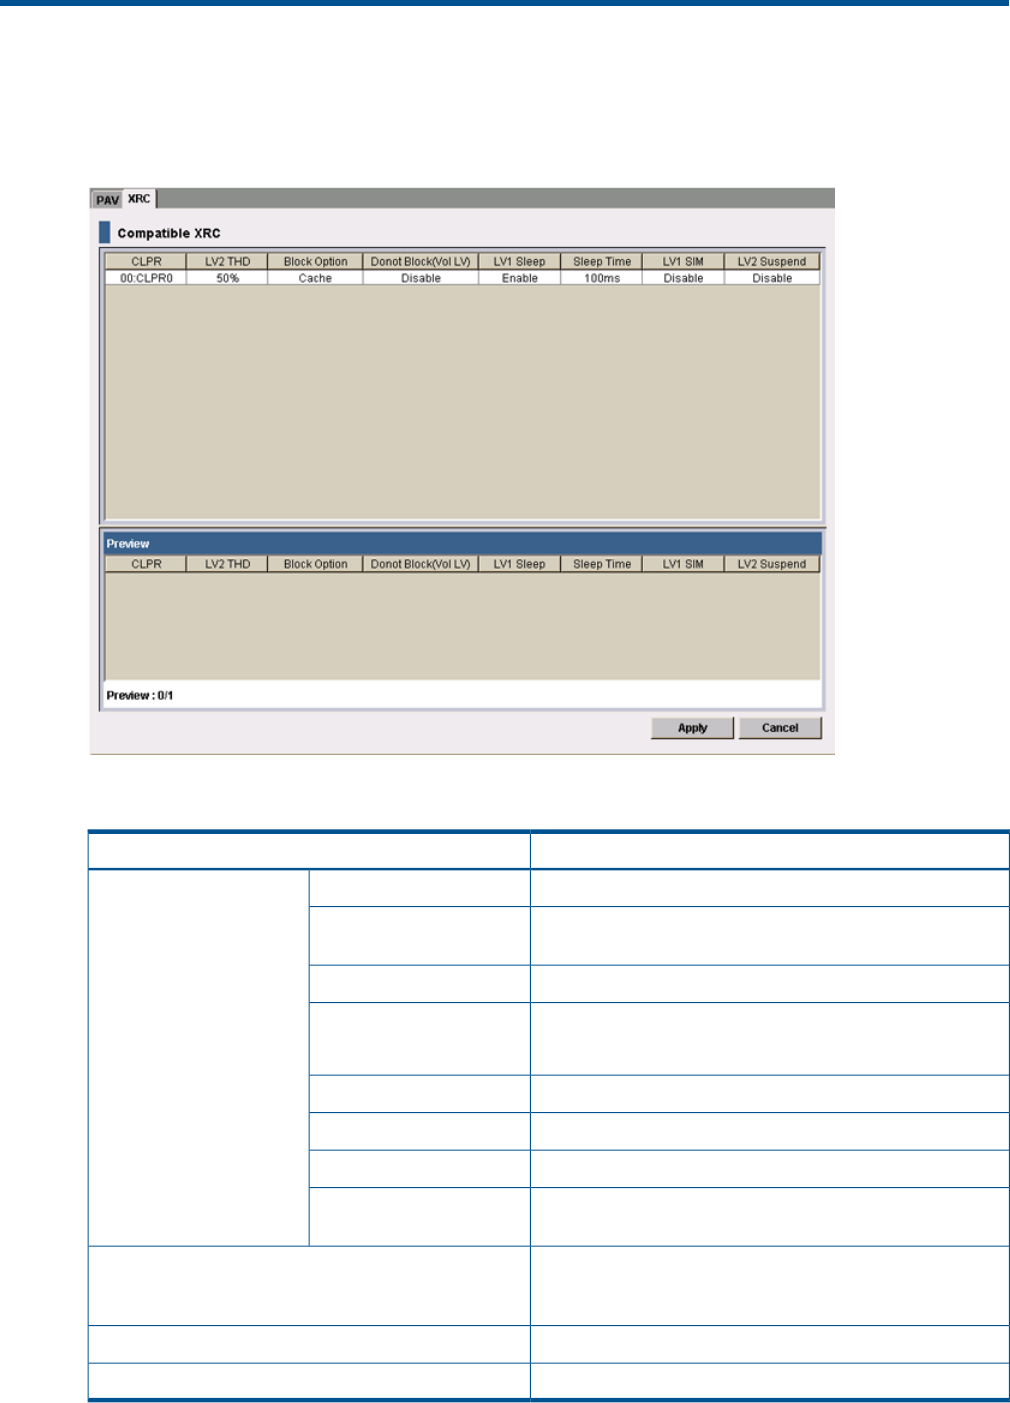
Task: Click Donot Block(Vol LV) header in upper table
Action: pos(420,262)
